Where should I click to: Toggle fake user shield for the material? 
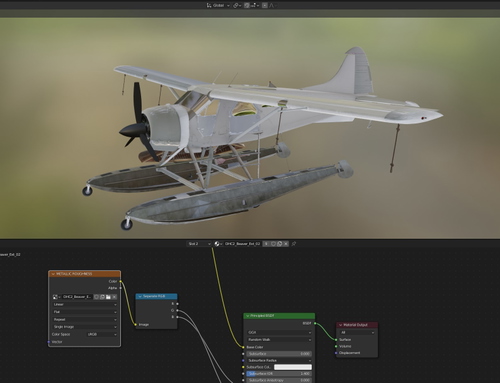273,244
